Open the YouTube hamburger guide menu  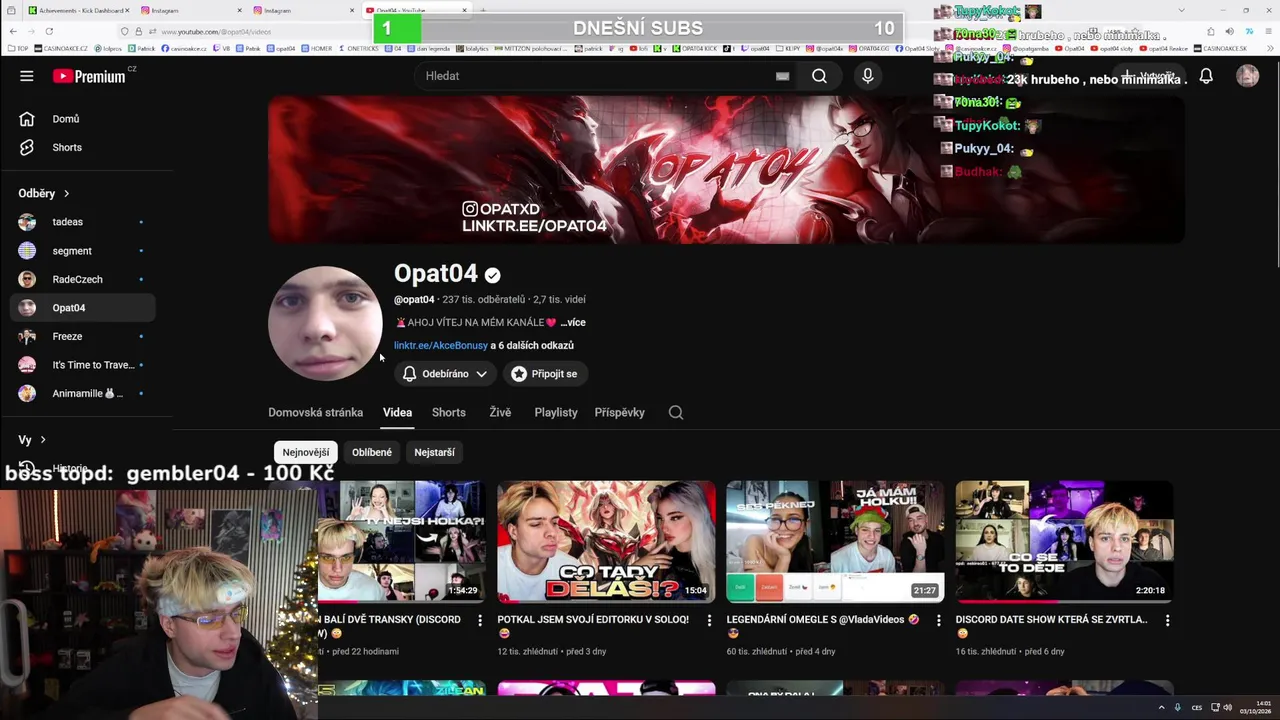[27, 76]
